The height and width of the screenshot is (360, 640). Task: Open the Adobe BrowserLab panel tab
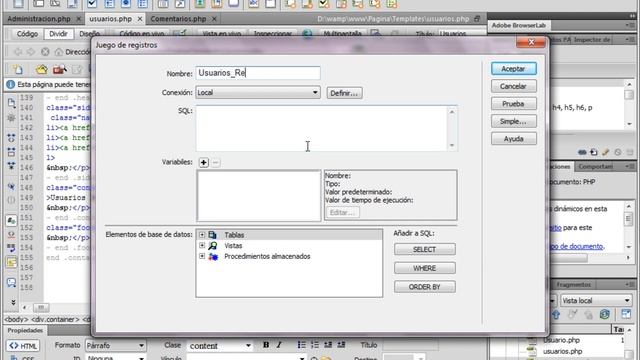518,25
